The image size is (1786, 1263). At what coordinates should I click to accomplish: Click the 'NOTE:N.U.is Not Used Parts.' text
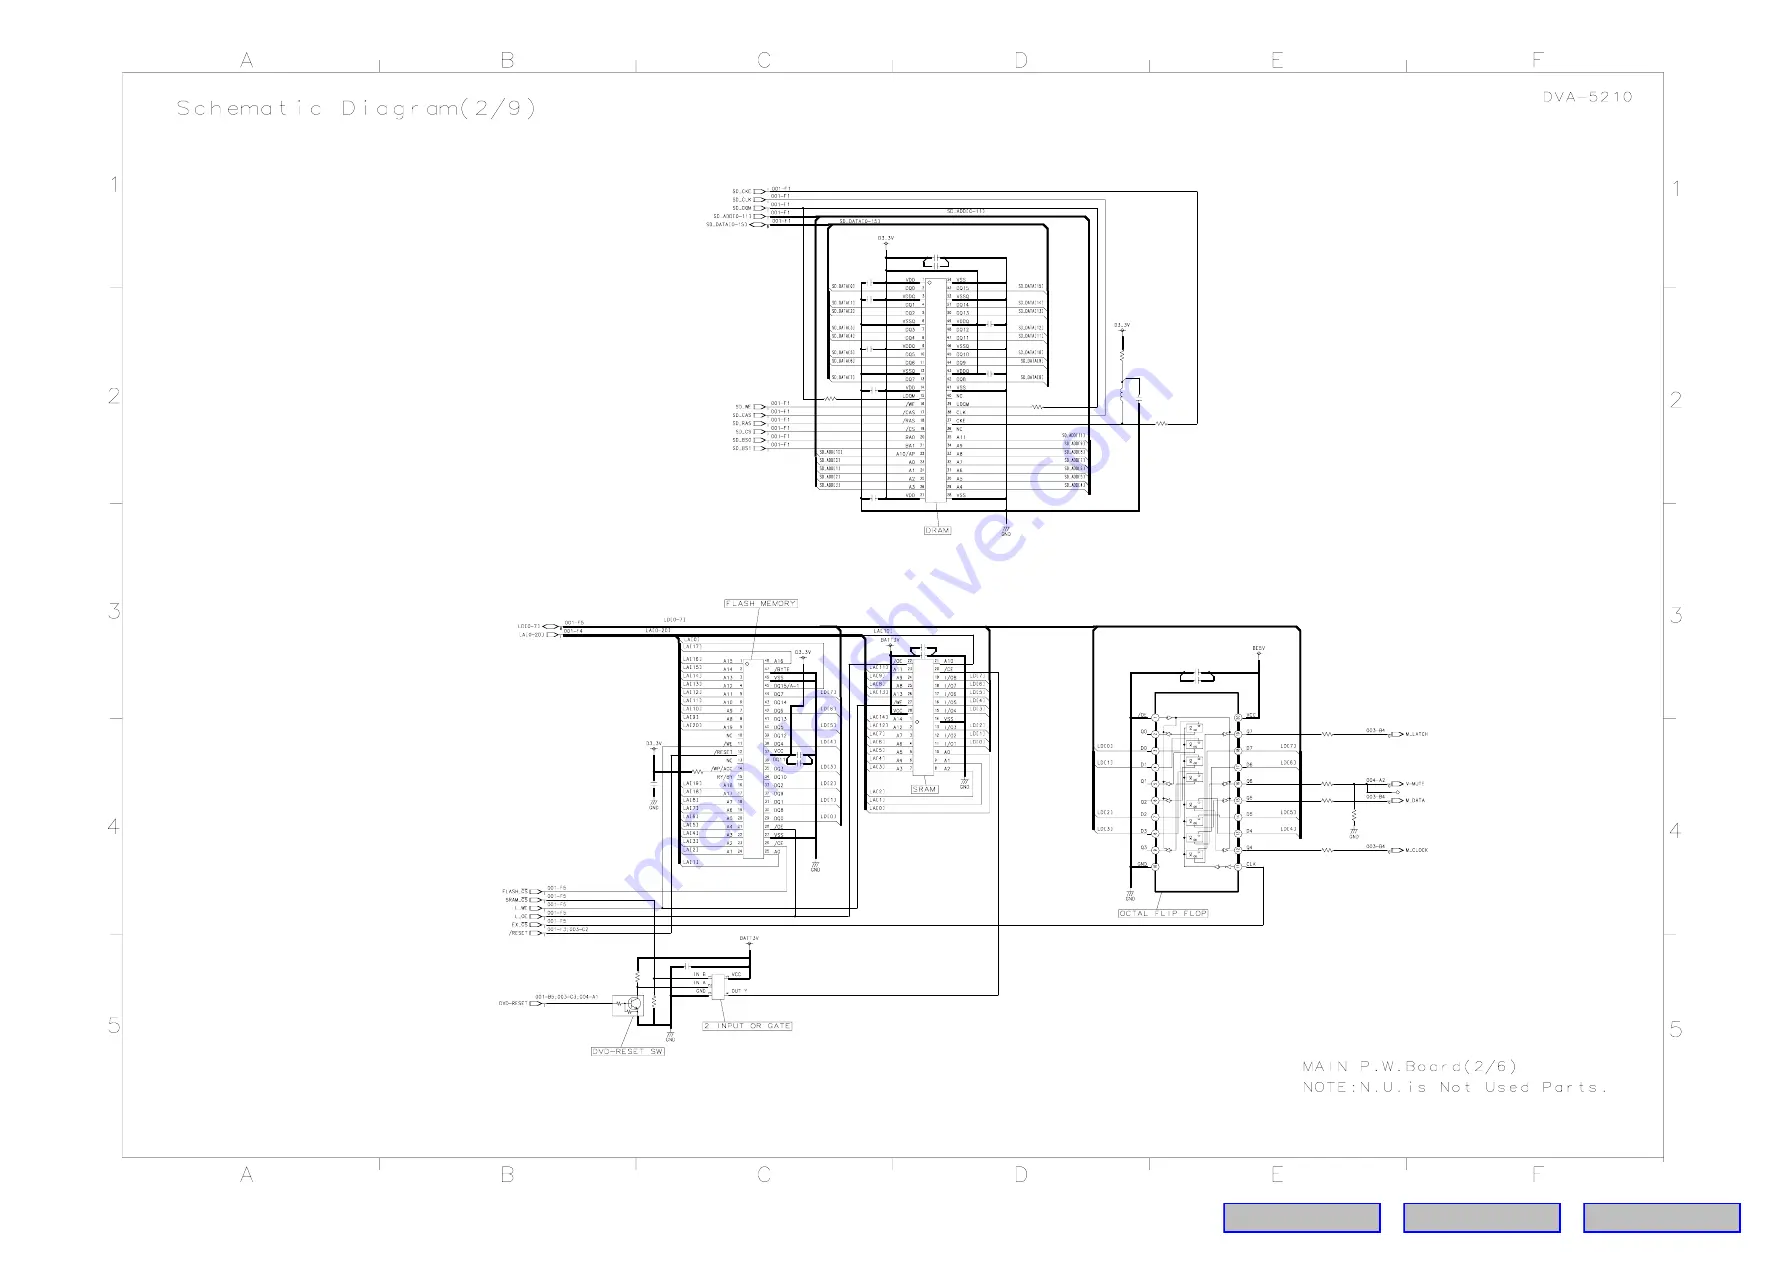click(1454, 1087)
